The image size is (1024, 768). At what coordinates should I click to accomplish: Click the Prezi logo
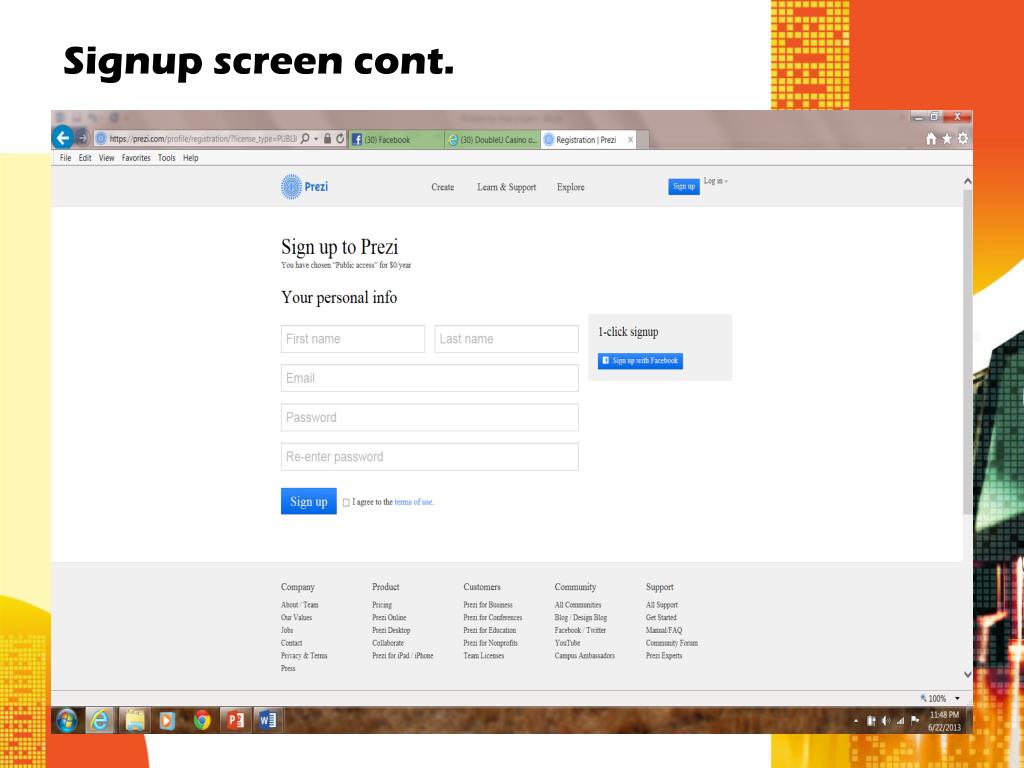coord(304,187)
